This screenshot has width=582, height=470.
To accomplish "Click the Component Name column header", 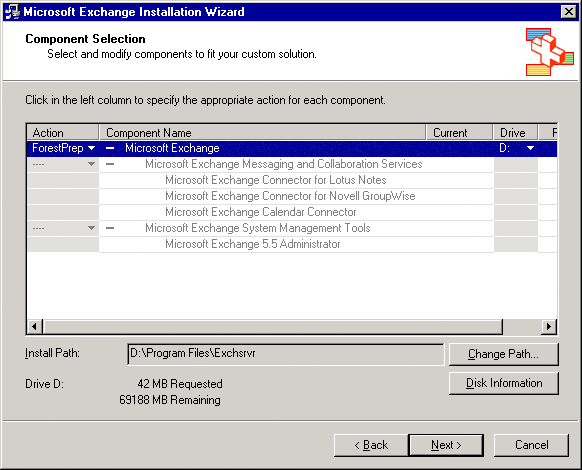I will coord(262,133).
